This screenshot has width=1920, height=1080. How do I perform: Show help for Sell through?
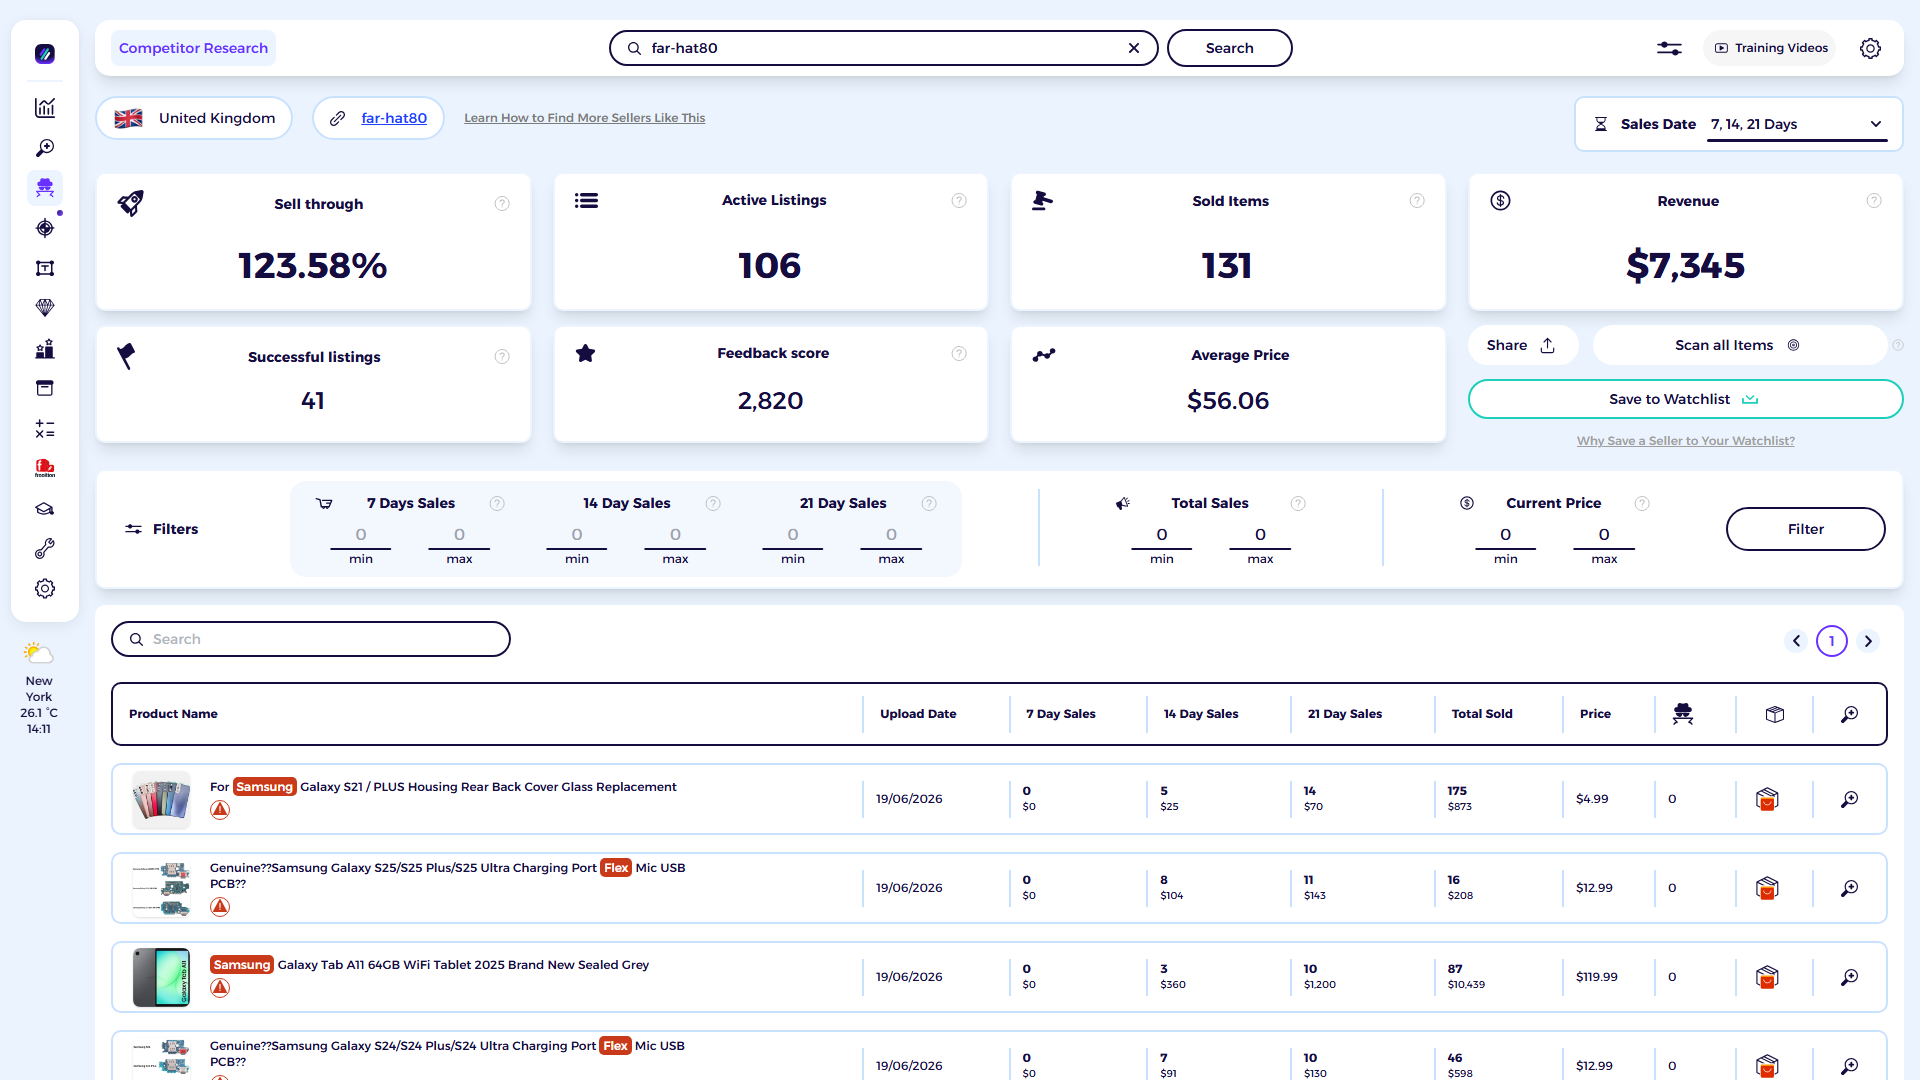(502, 204)
